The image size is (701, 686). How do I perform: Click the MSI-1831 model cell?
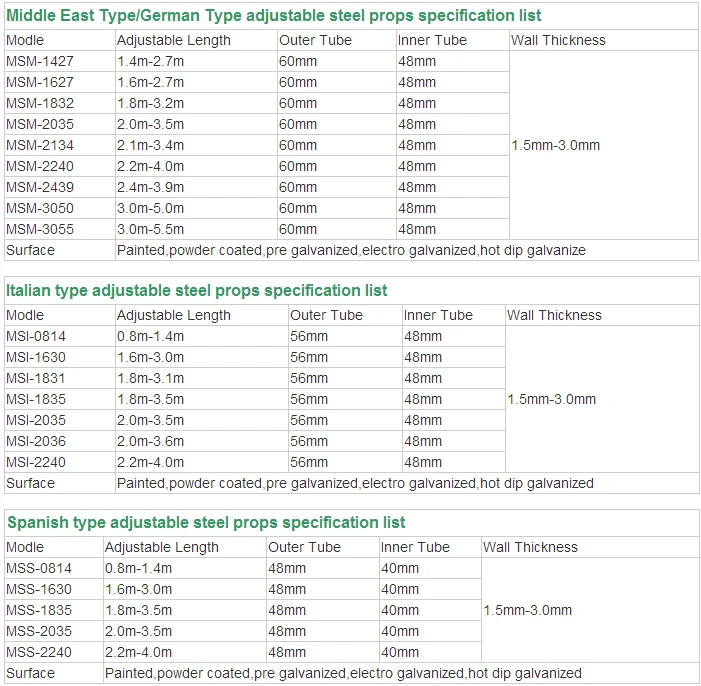tap(37, 378)
